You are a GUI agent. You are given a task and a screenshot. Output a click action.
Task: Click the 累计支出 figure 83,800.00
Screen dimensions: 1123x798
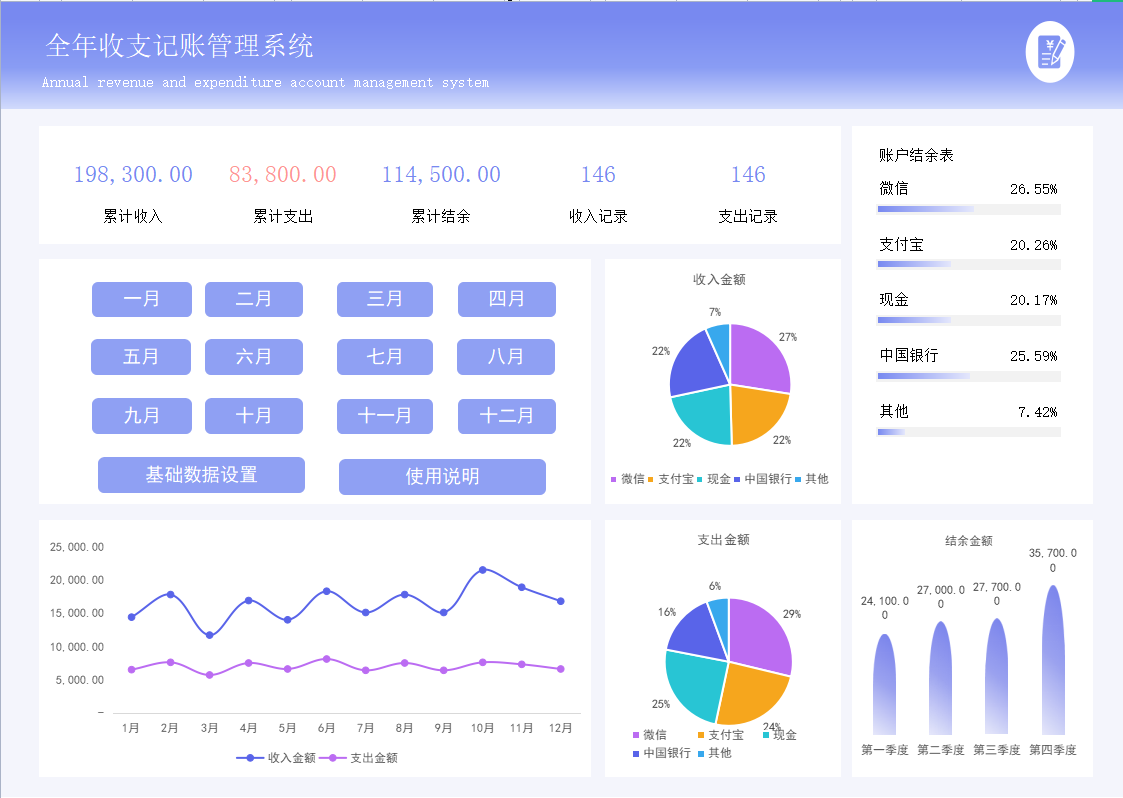tap(283, 174)
